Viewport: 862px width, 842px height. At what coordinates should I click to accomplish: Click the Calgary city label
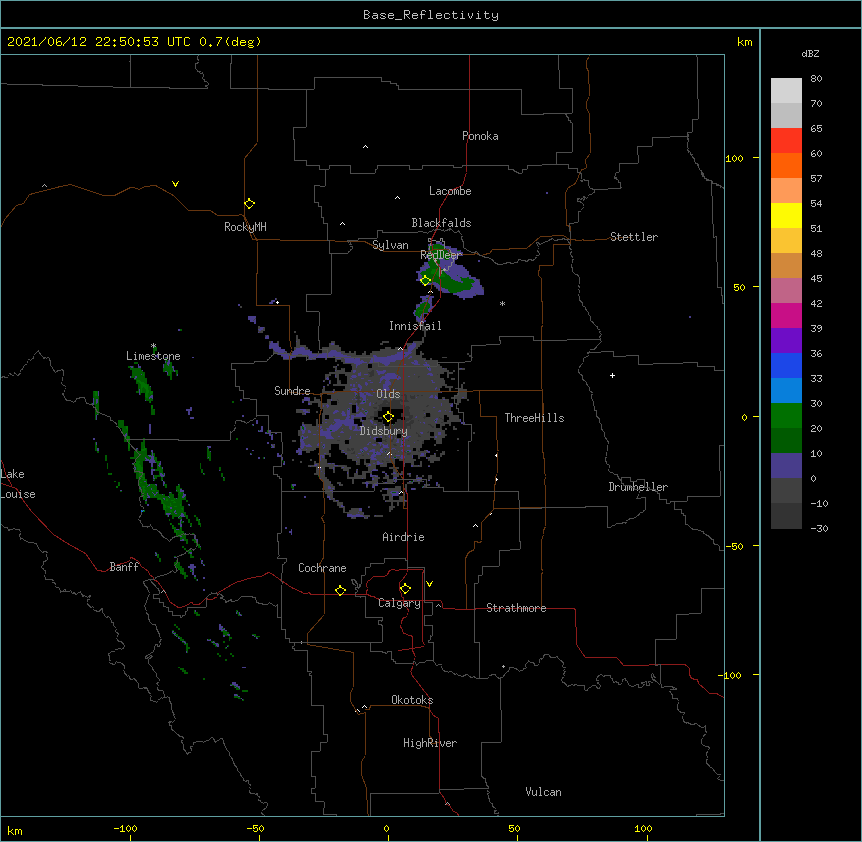click(x=399, y=603)
